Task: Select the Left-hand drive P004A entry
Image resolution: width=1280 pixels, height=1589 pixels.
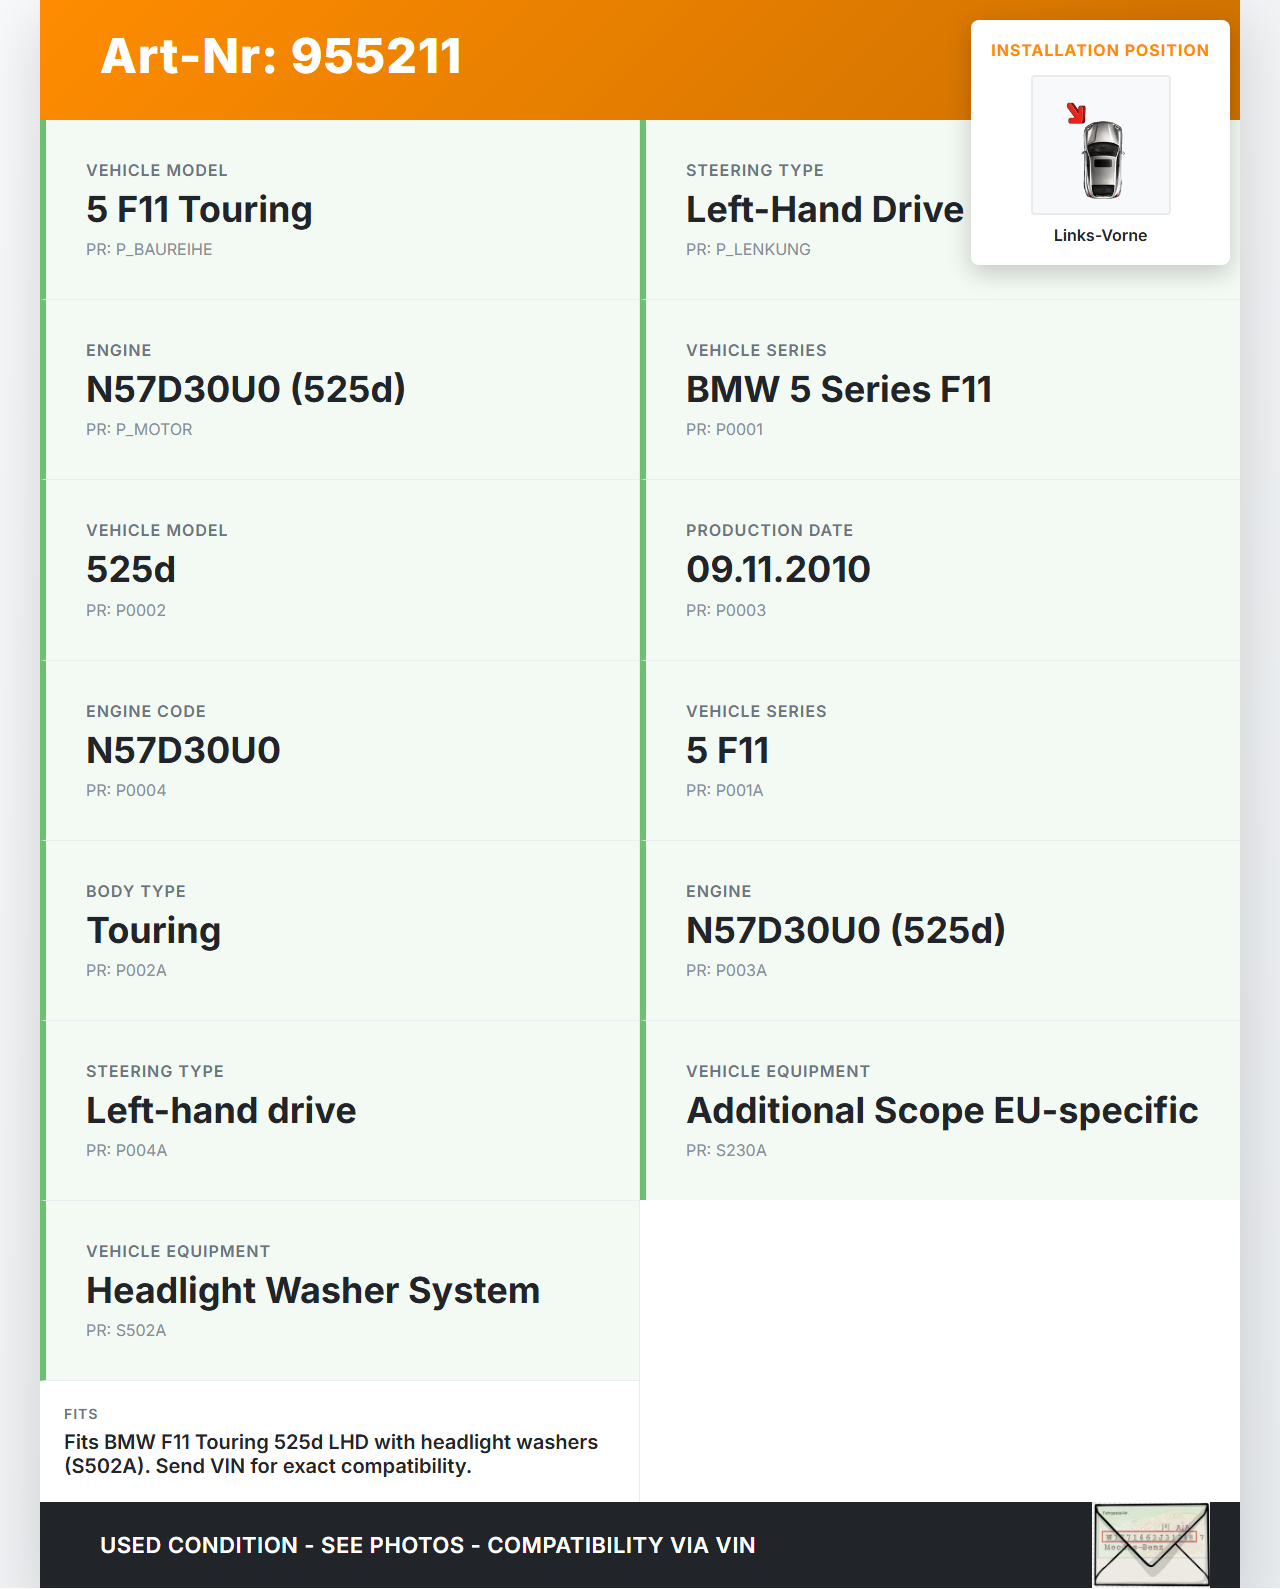Action: pyautogui.click(x=221, y=1111)
